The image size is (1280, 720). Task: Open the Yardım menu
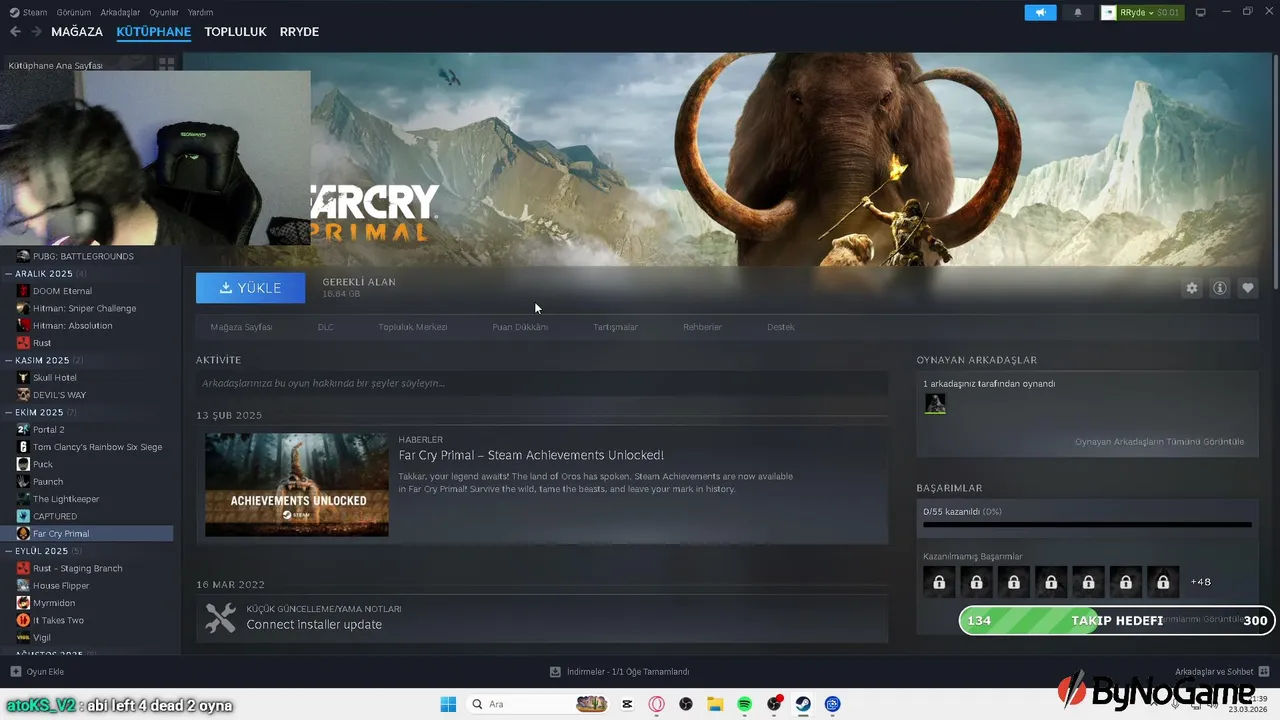pos(200,12)
